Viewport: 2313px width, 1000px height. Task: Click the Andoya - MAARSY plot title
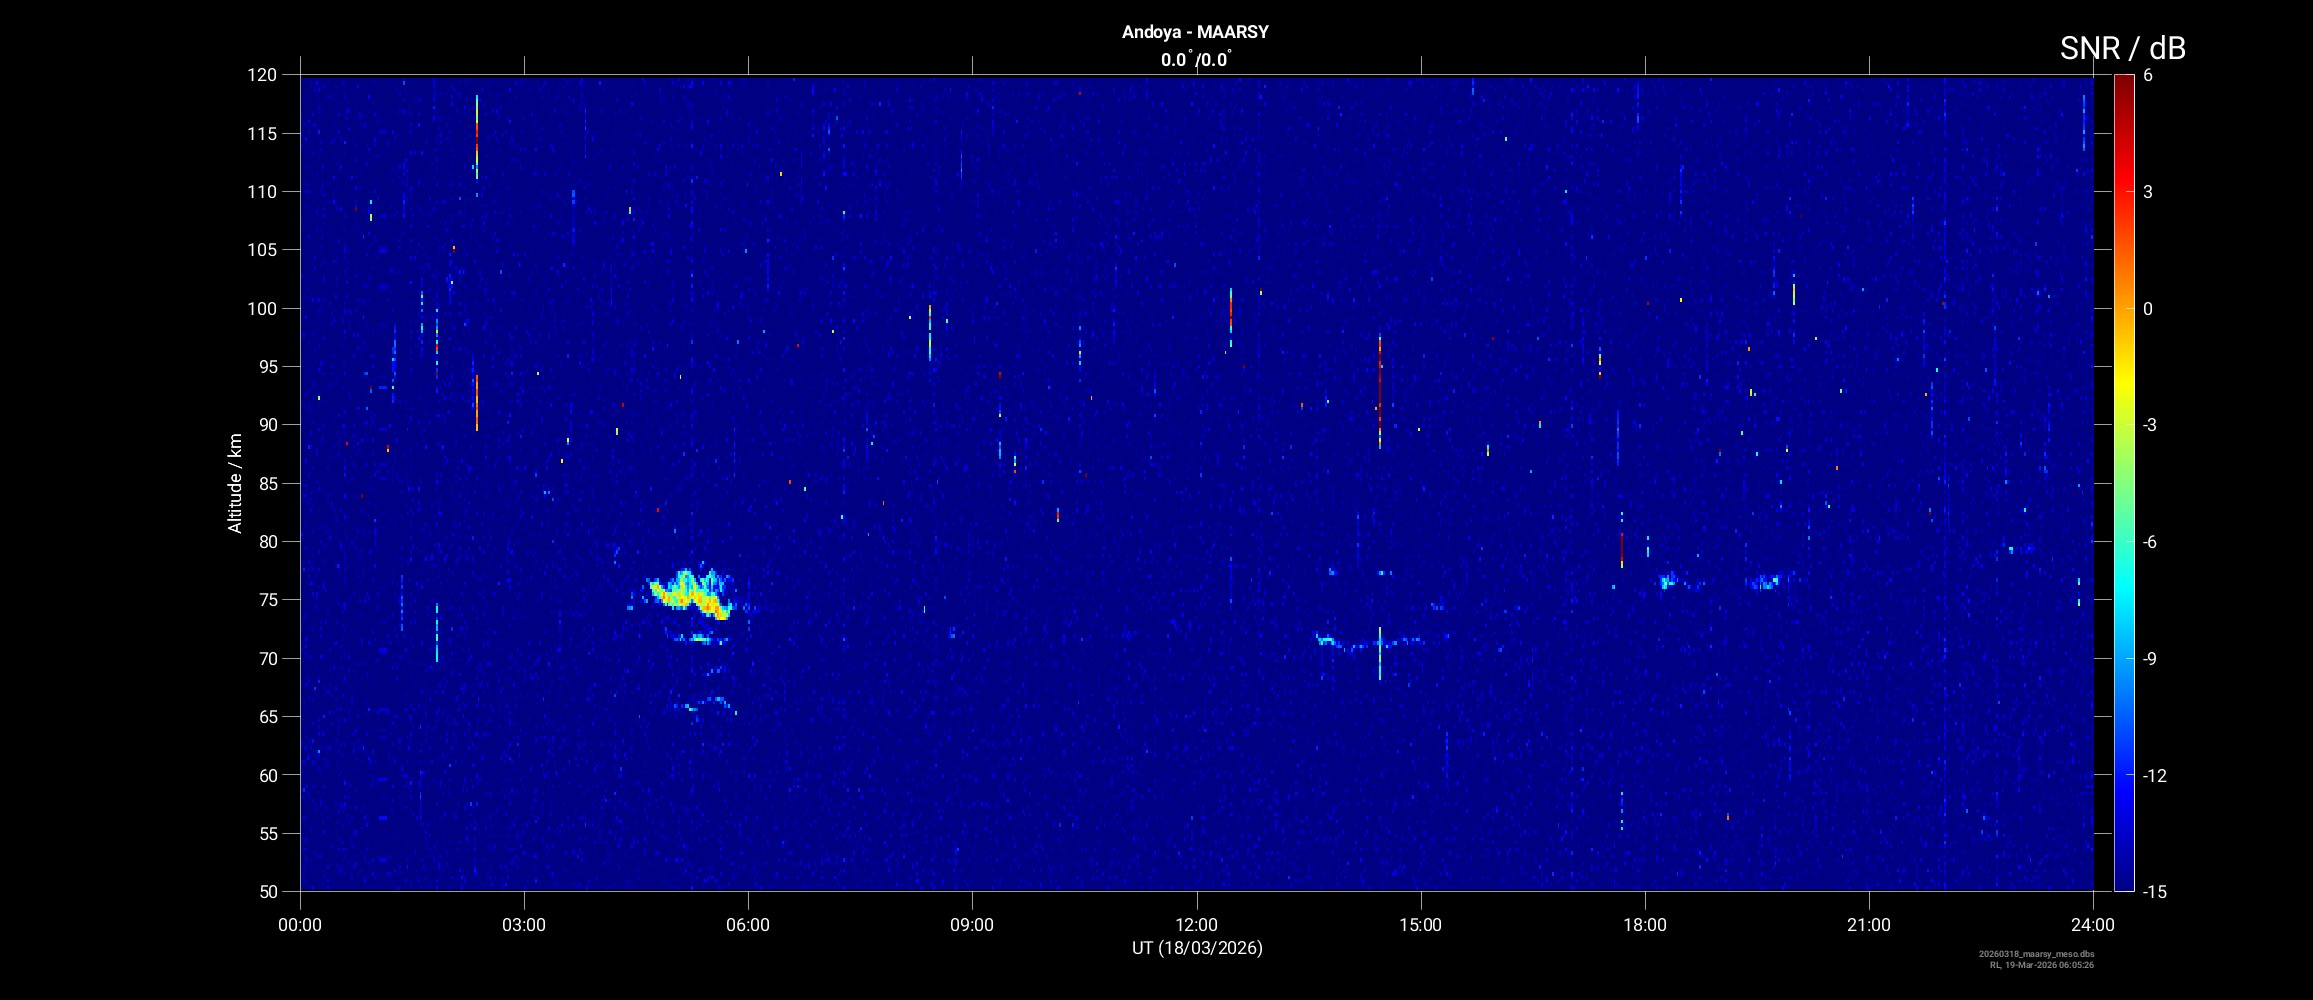point(1195,32)
